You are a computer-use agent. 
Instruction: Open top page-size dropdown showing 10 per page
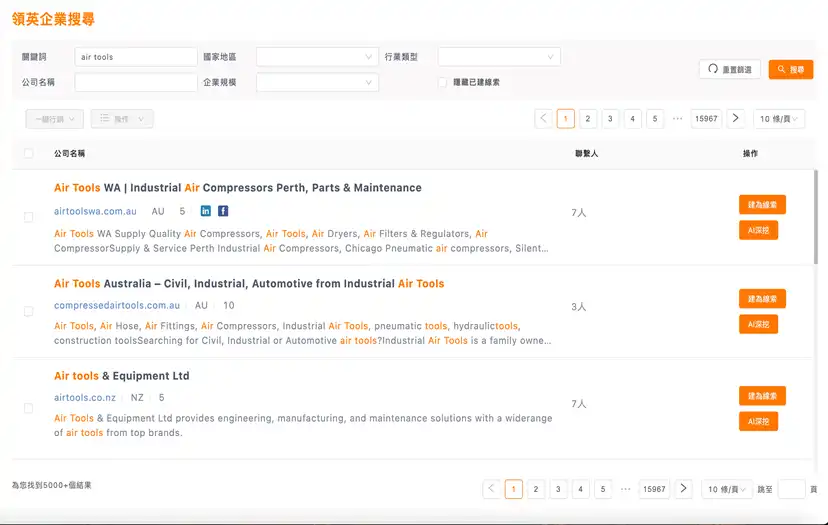pos(779,119)
